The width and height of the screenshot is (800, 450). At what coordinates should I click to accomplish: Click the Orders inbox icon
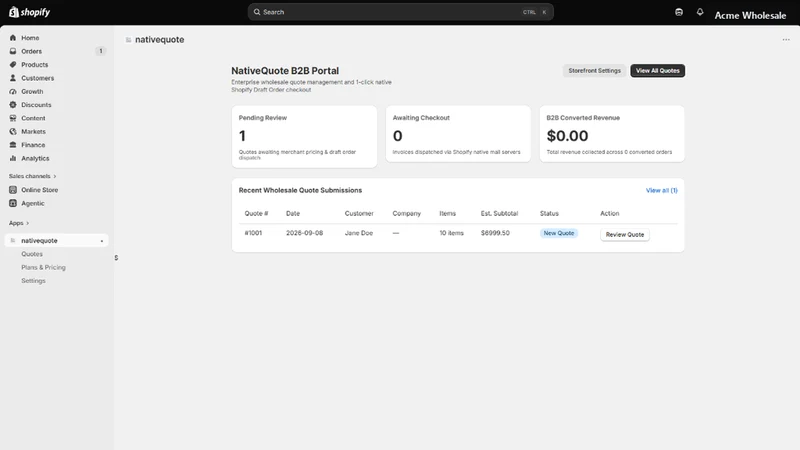pos(13,51)
